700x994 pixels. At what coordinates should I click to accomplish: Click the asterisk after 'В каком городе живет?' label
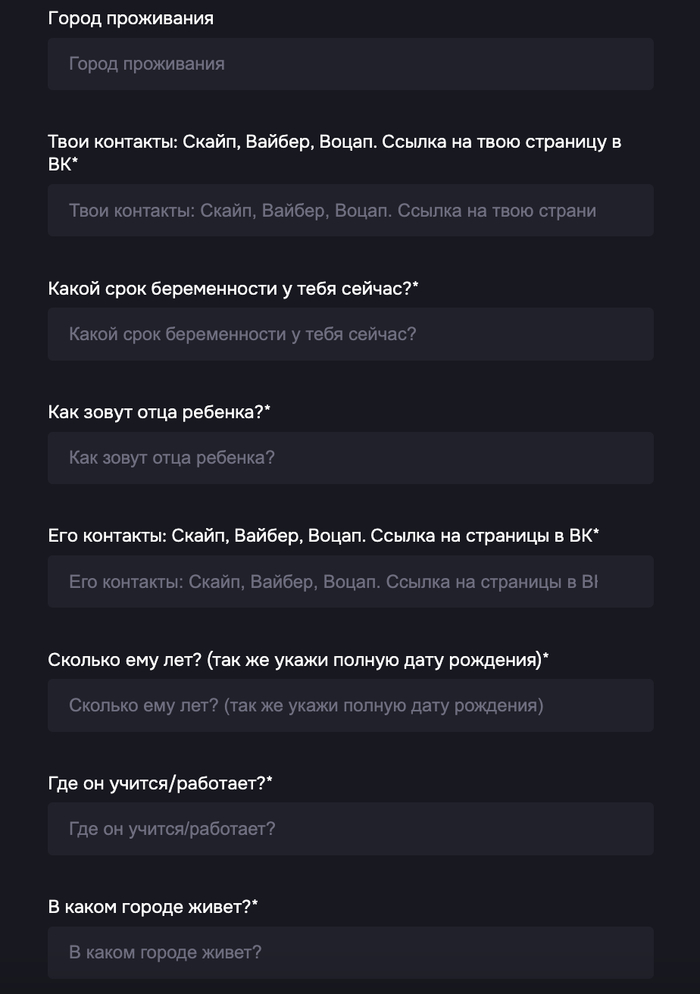(x=255, y=905)
